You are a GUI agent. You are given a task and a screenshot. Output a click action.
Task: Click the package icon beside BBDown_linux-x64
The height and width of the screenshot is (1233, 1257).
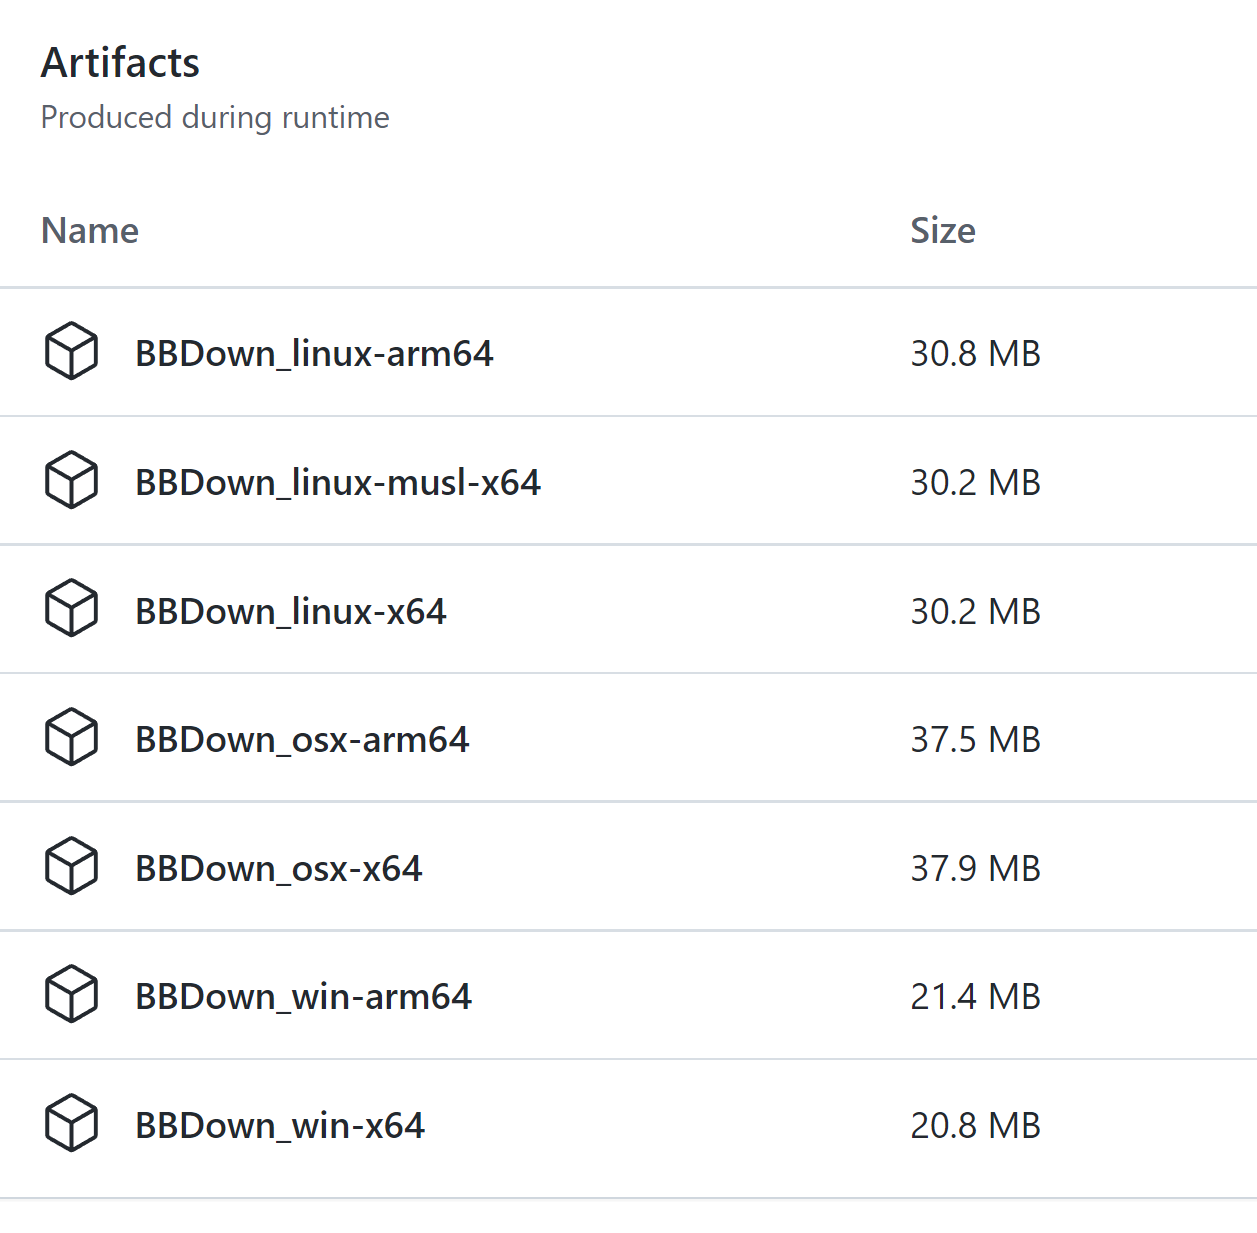(71, 608)
